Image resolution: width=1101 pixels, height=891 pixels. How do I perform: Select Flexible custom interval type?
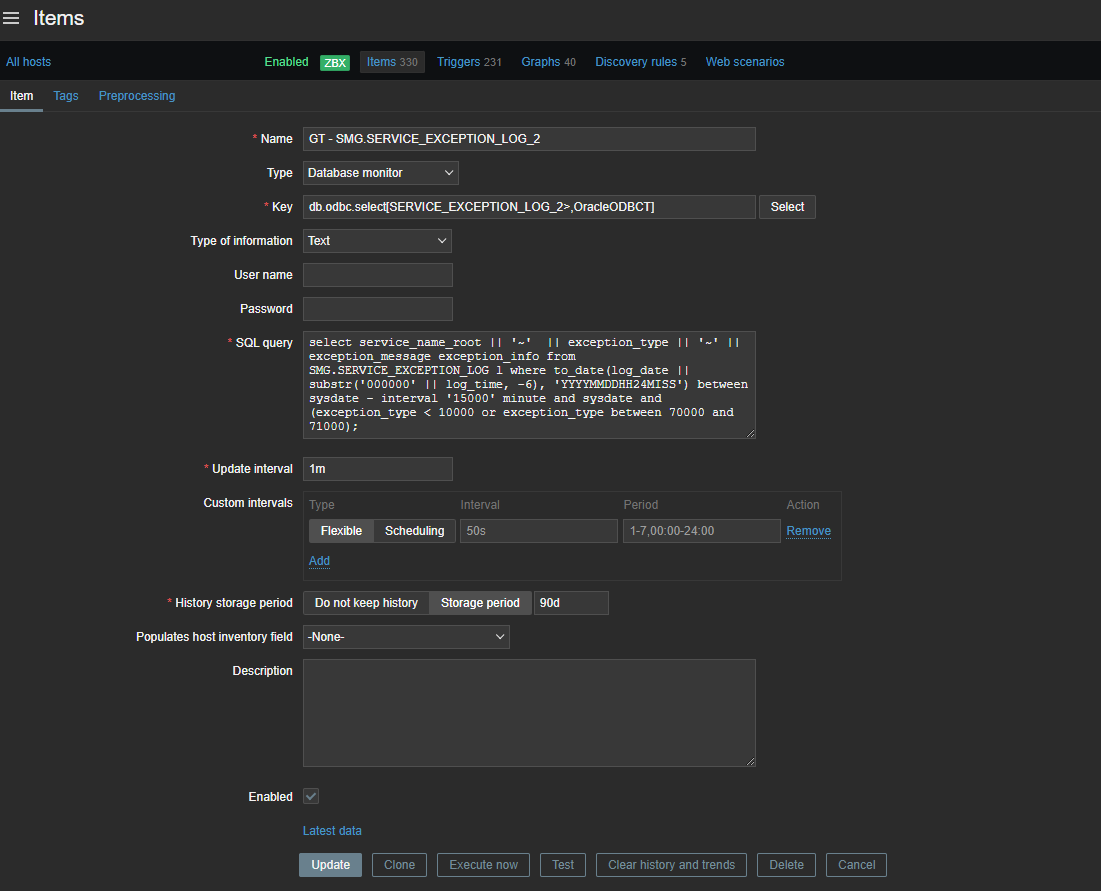pos(341,531)
